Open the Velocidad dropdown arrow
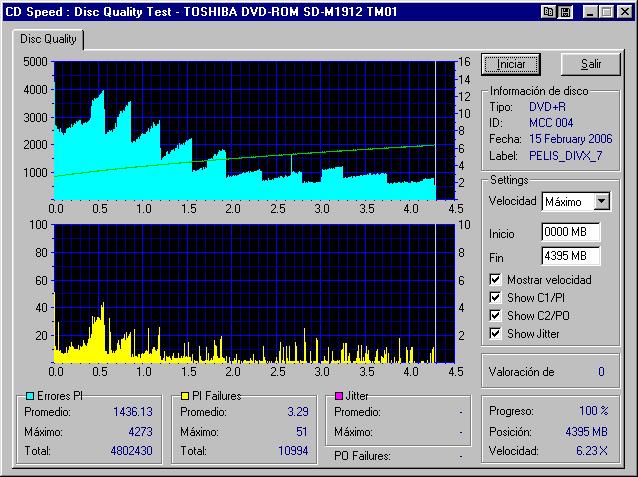The height and width of the screenshot is (477, 638). coord(600,202)
